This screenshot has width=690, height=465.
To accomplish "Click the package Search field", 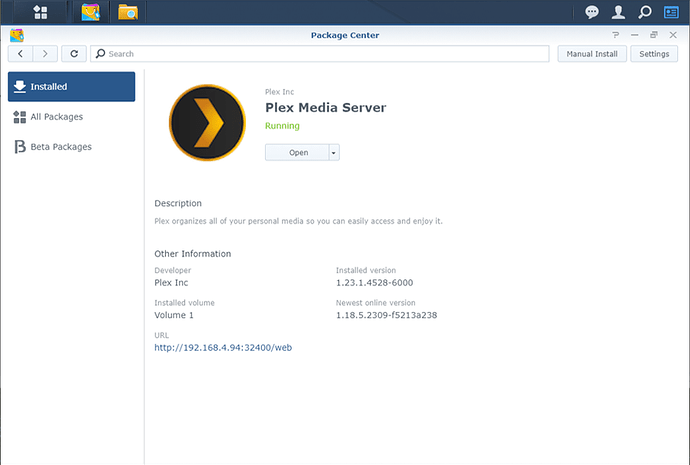I will pyautogui.click(x=320, y=54).
